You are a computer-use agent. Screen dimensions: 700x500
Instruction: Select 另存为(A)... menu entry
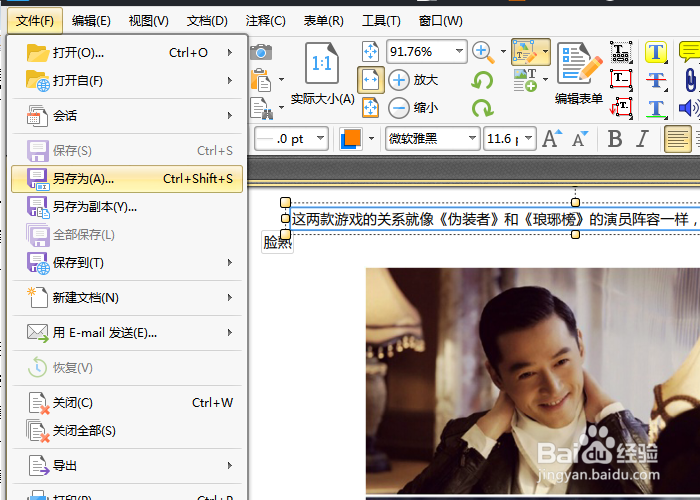pyautogui.click(x=127, y=179)
